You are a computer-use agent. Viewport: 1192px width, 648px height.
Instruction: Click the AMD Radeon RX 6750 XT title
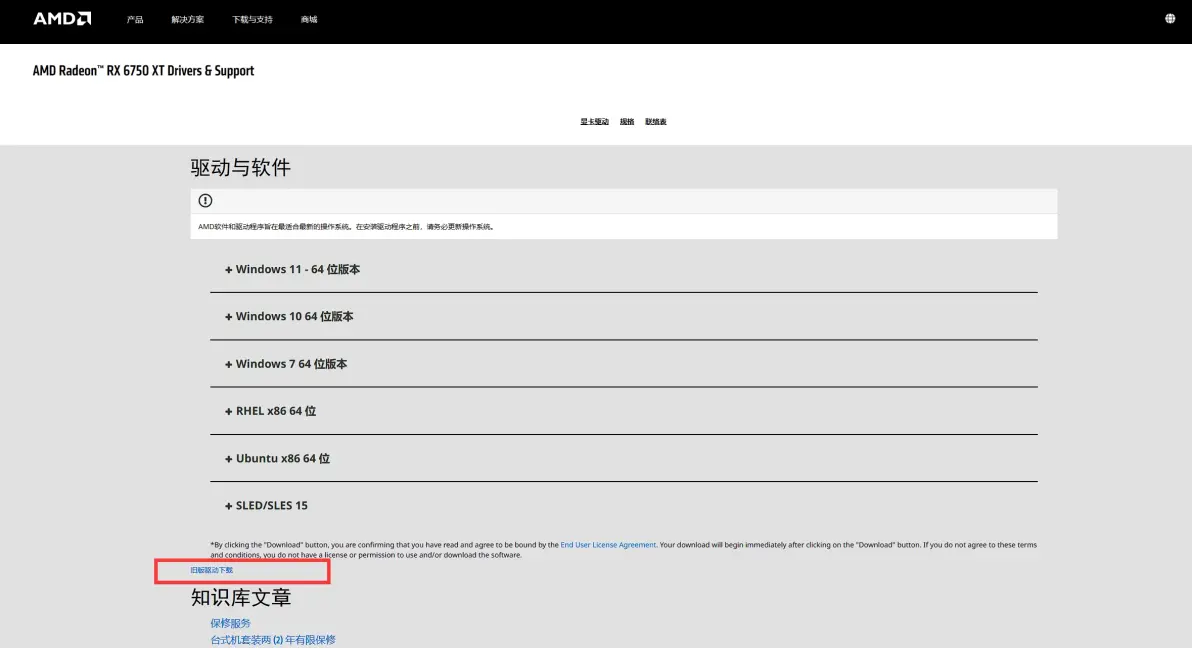(x=144, y=71)
